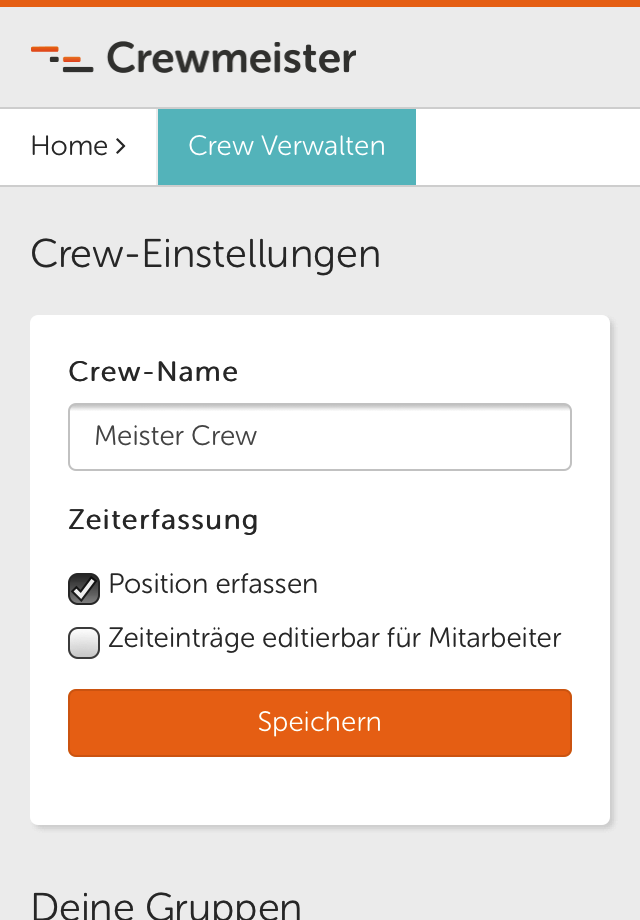Viewport: 640px width, 920px height.
Task: Click the Position erfassen label text
Action: (x=213, y=584)
